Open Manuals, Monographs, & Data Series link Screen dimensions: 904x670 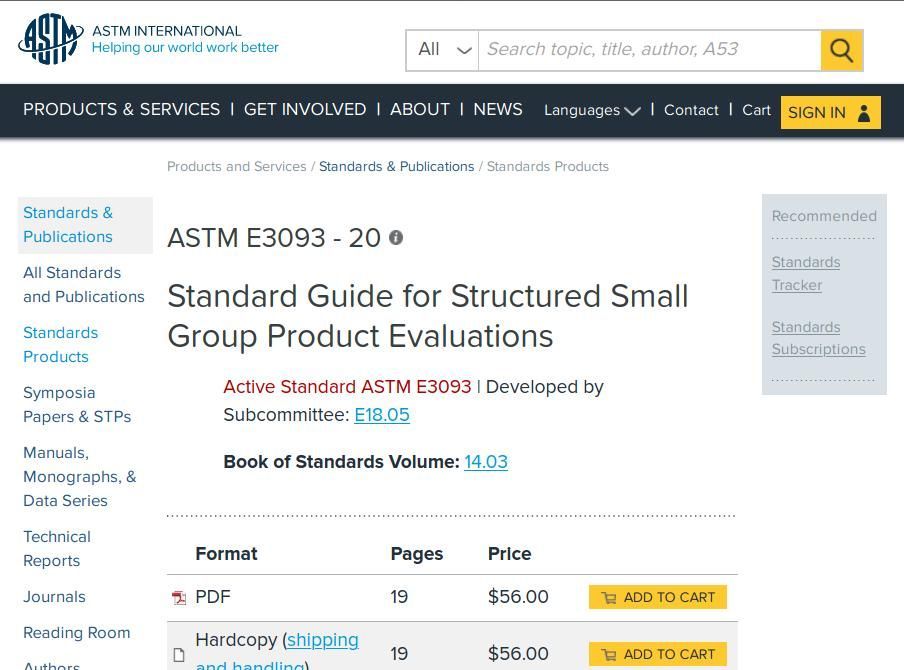80,477
